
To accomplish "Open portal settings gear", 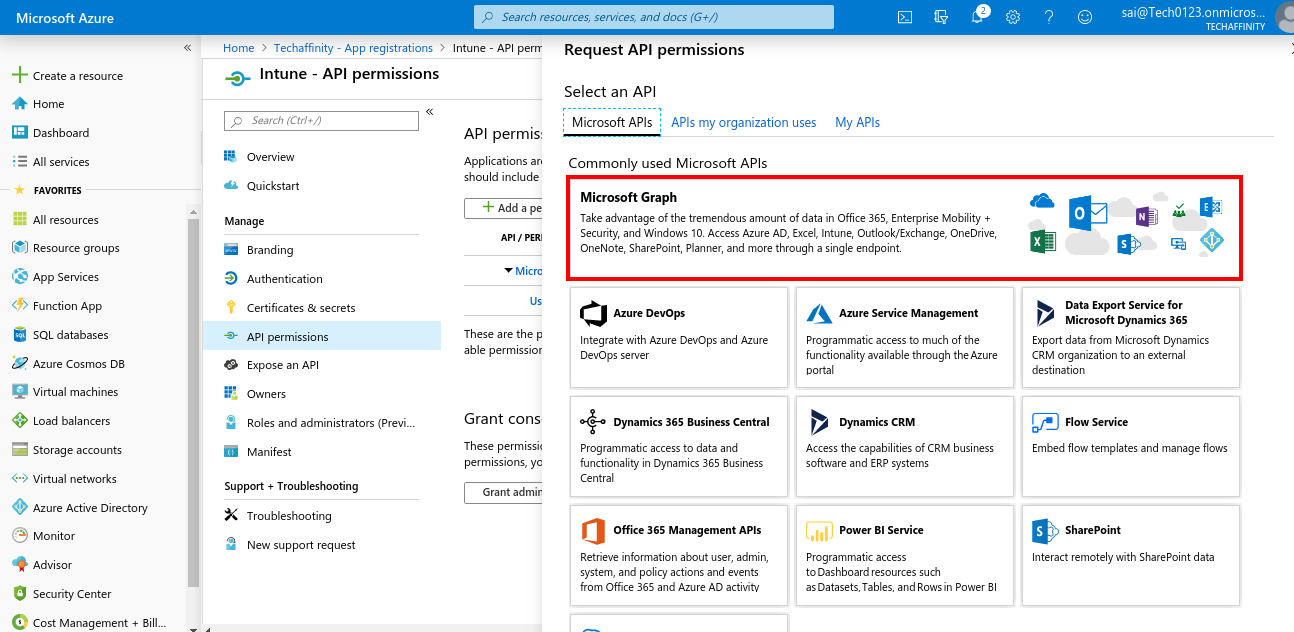I will point(1013,17).
